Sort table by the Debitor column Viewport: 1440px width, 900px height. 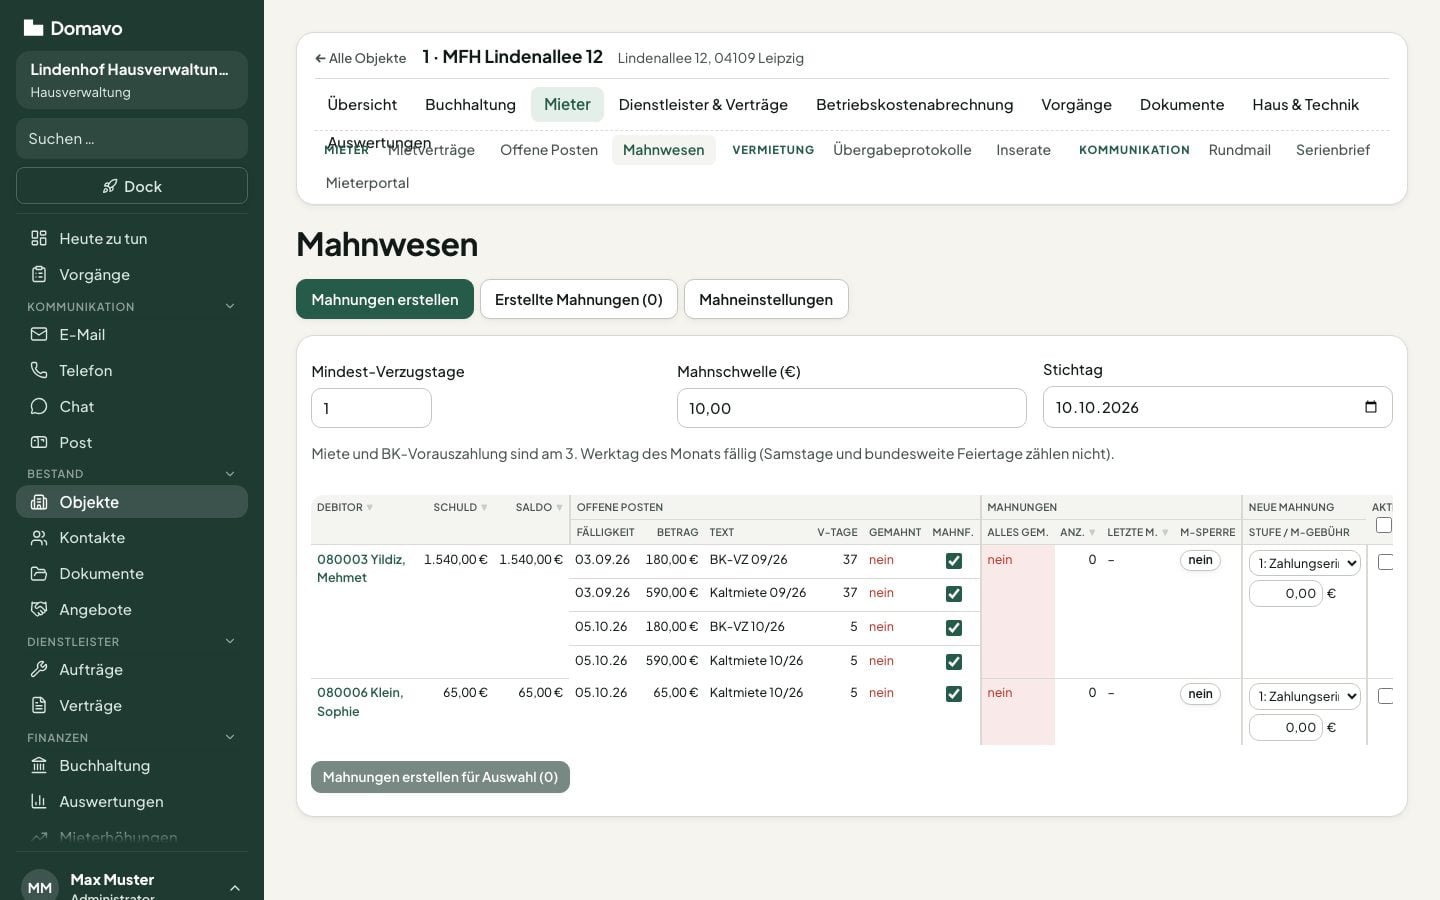coord(345,507)
